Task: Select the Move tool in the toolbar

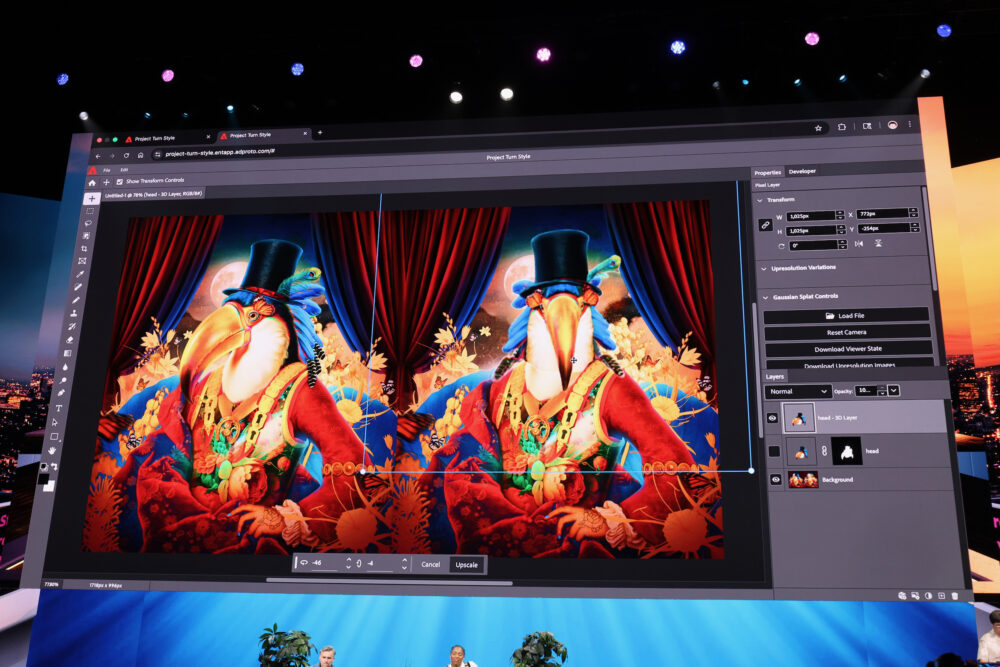Action: [91, 198]
